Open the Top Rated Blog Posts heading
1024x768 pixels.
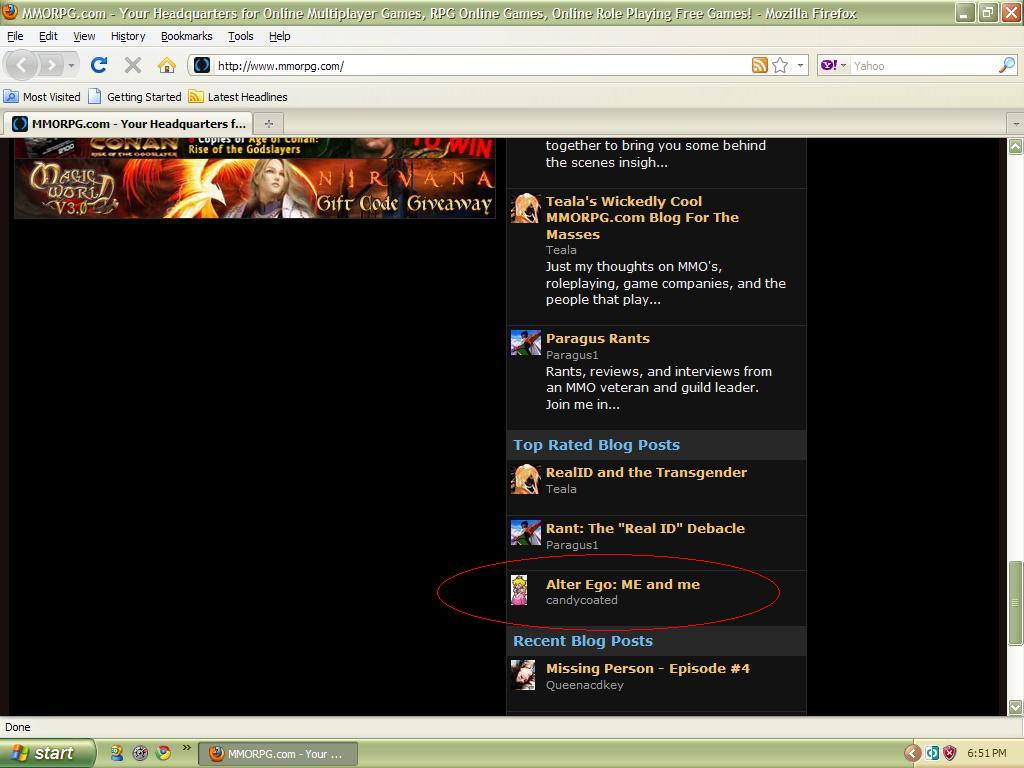point(596,445)
